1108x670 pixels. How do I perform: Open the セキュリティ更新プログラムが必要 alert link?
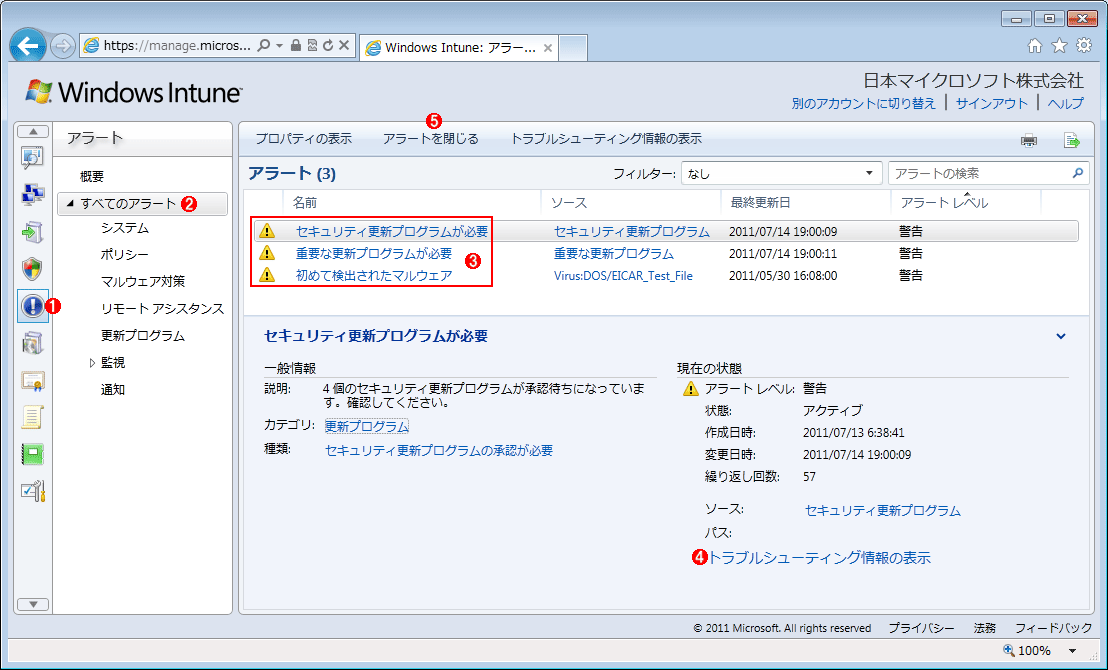click(x=391, y=232)
